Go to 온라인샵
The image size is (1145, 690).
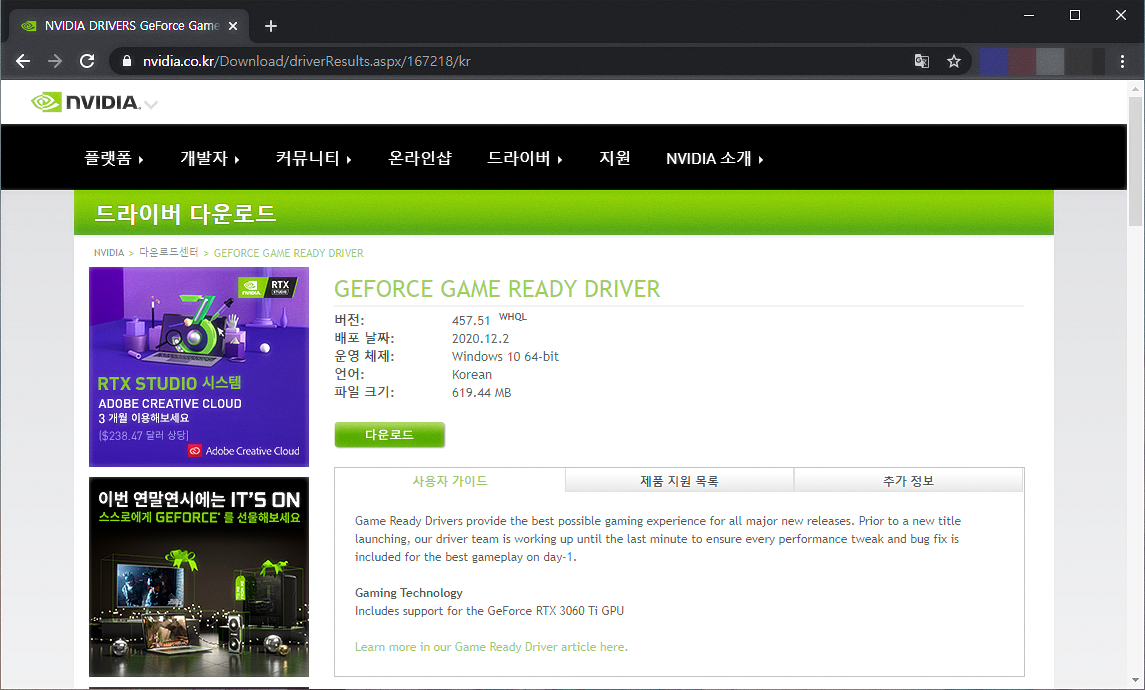click(420, 158)
